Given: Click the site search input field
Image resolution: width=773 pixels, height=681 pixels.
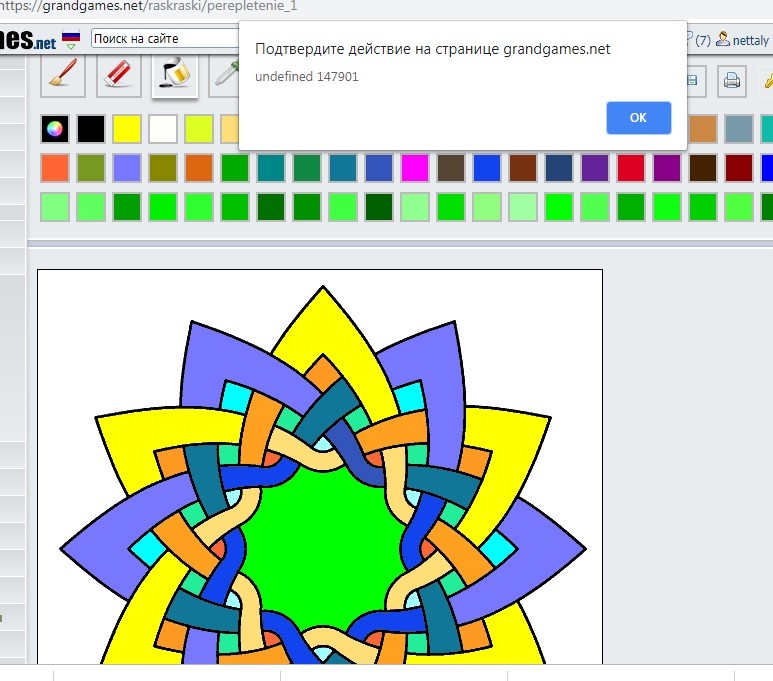Looking at the screenshot, I should point(165,38).
